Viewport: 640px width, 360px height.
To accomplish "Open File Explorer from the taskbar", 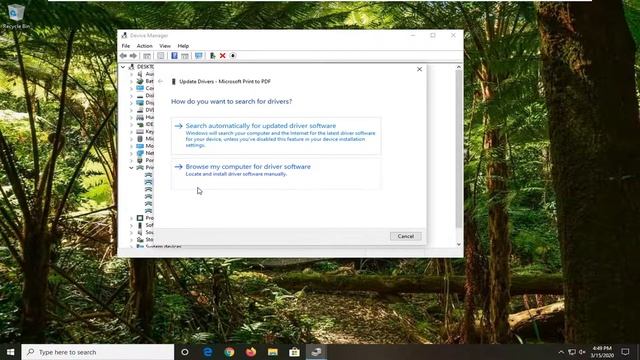I will point(273,352).
